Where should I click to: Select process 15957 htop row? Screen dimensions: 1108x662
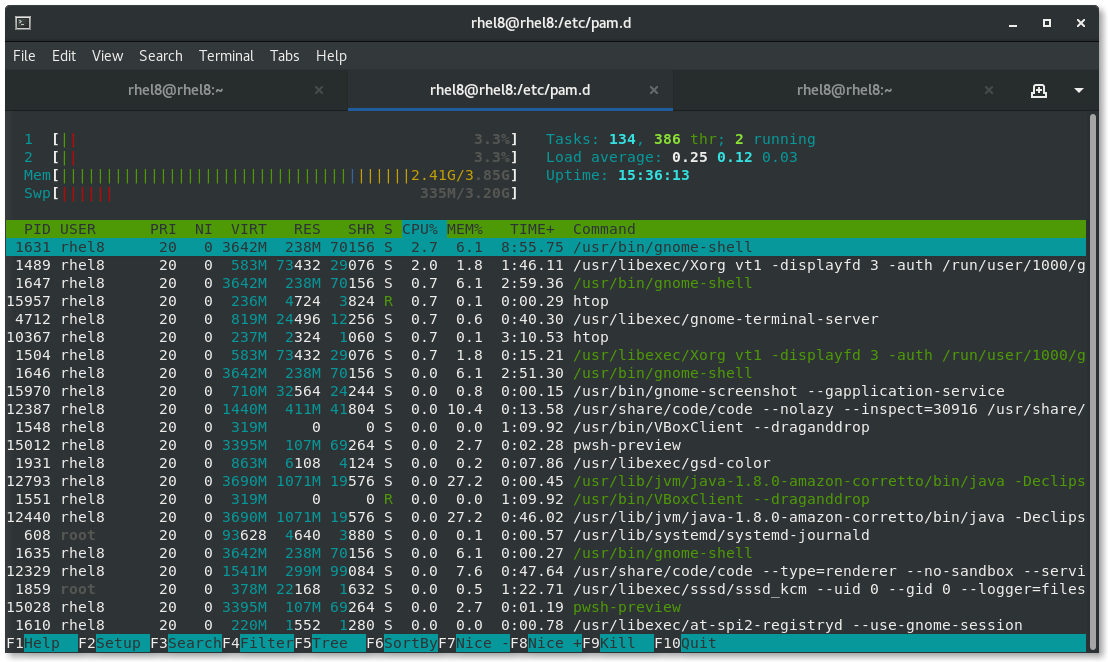click(x=546, y=301)
